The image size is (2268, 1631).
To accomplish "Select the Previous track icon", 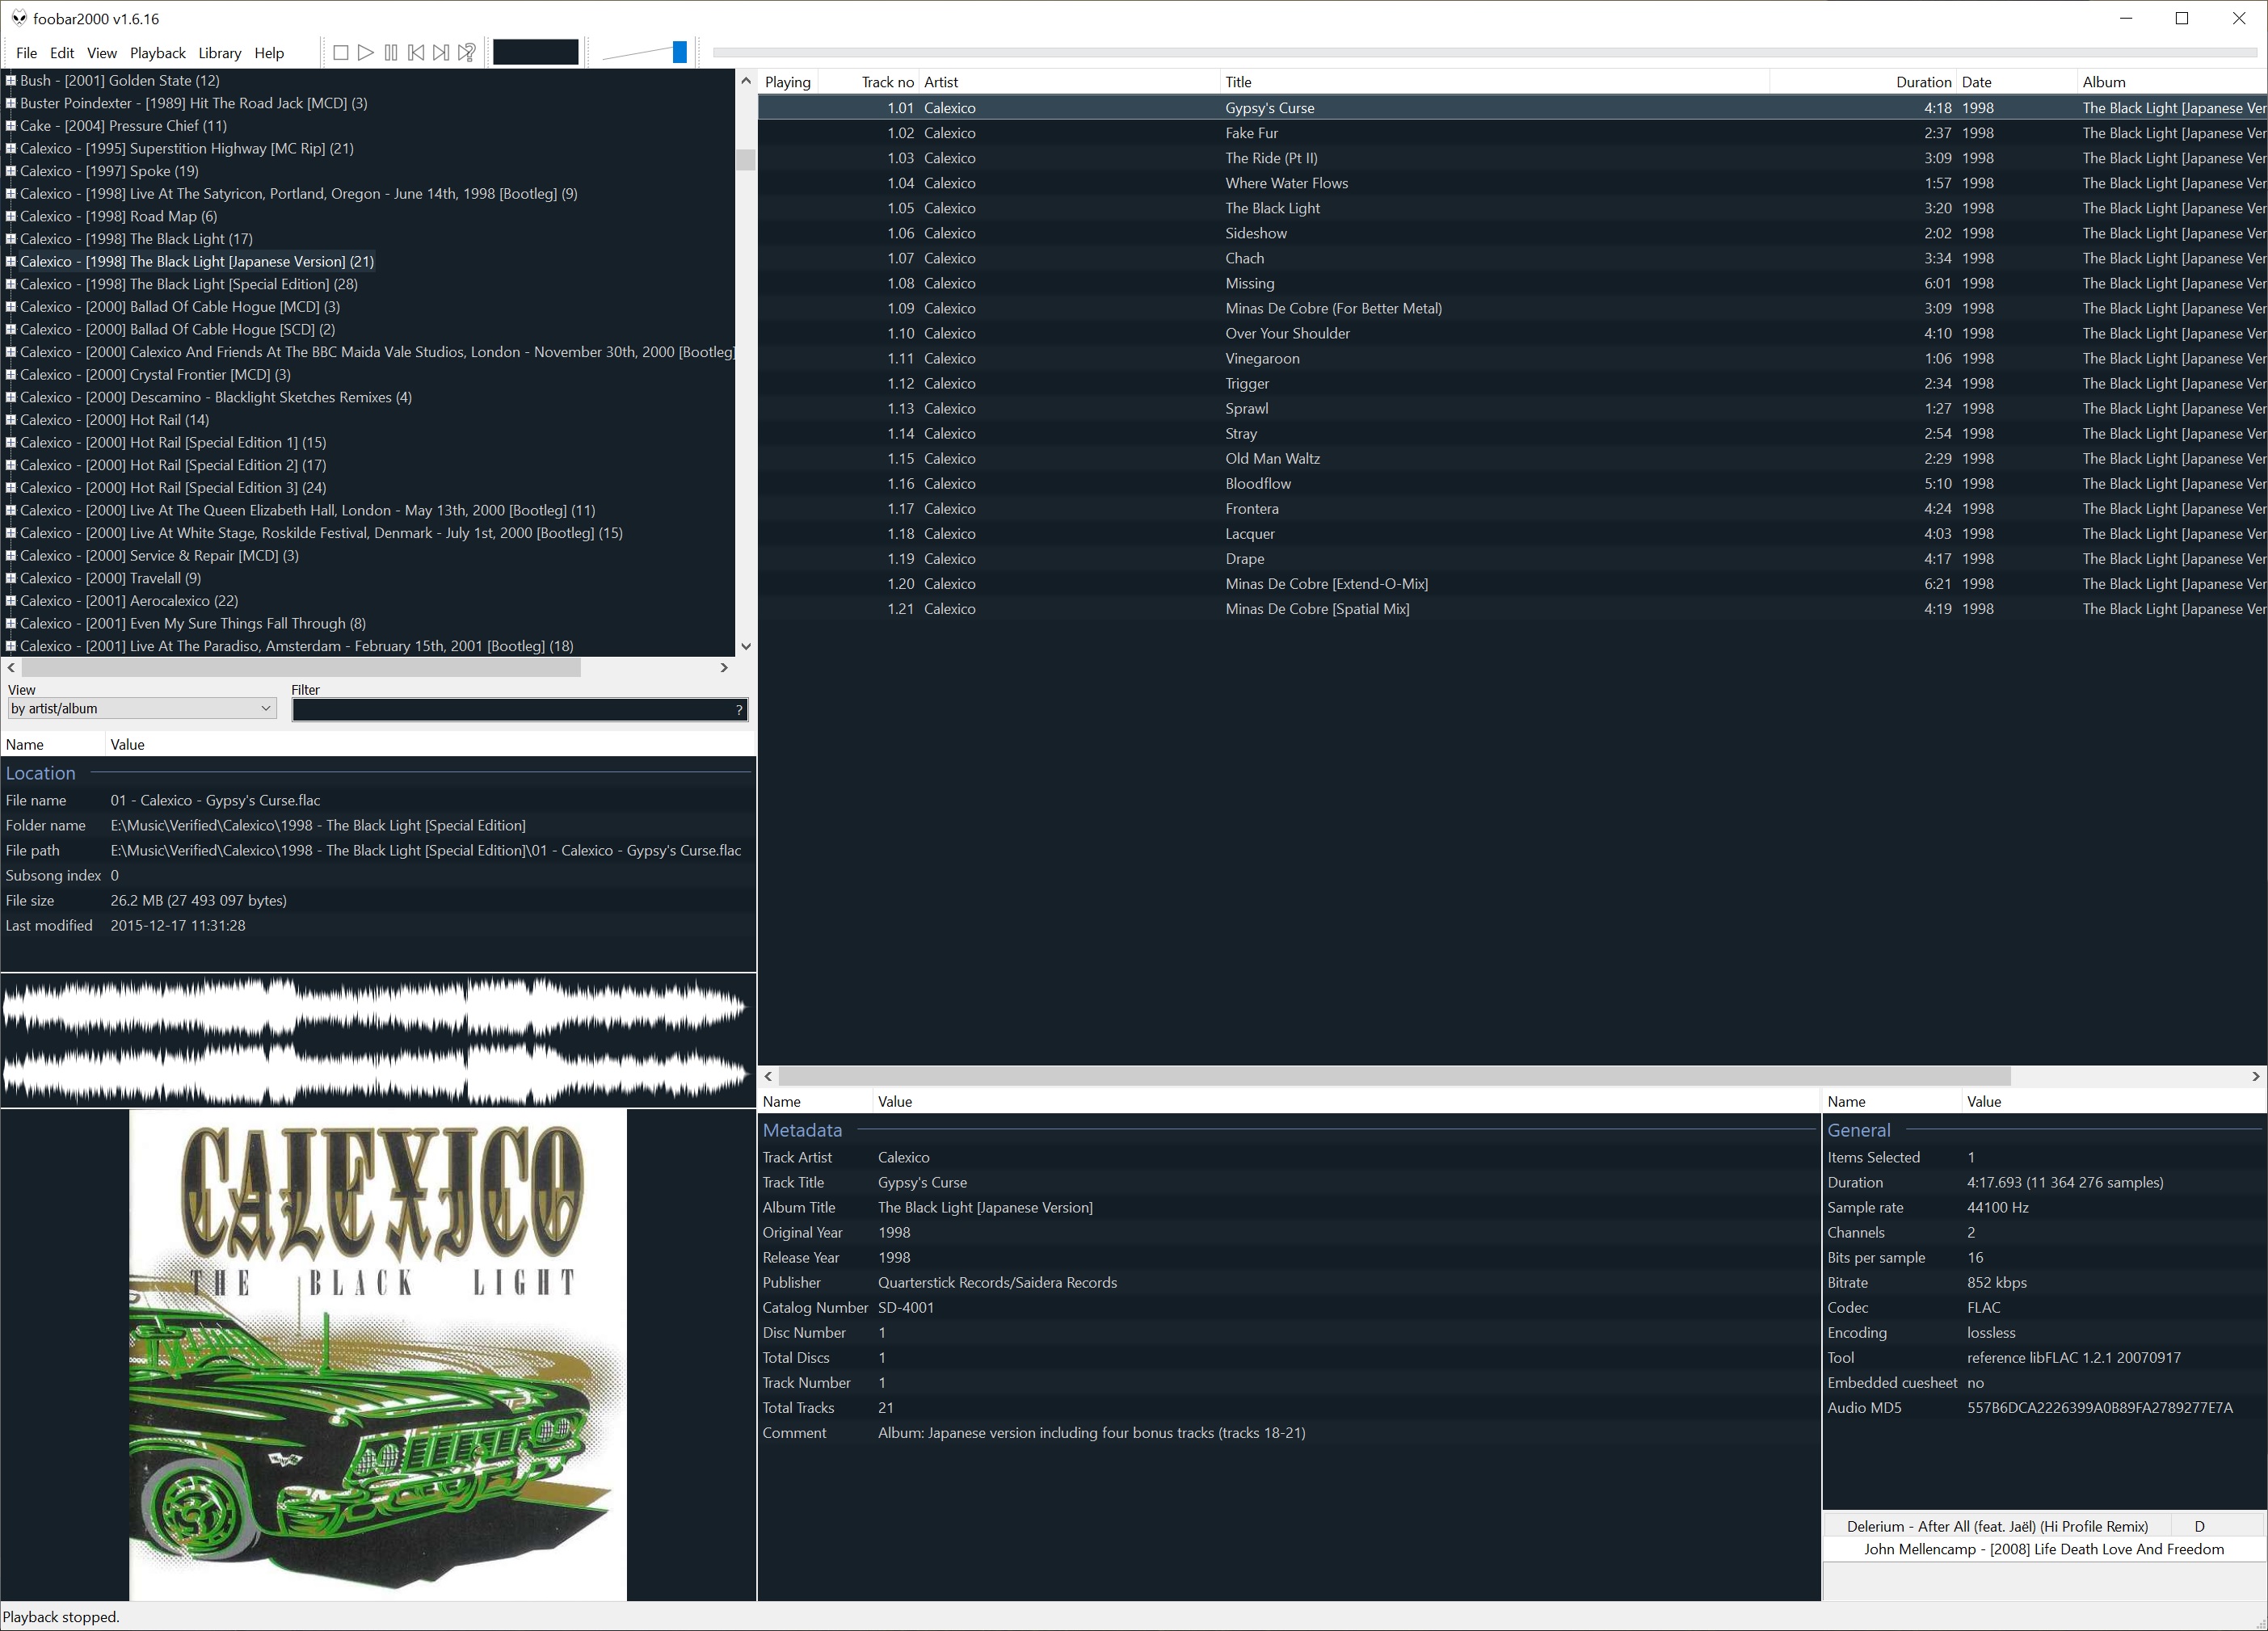I will (415, 52).
